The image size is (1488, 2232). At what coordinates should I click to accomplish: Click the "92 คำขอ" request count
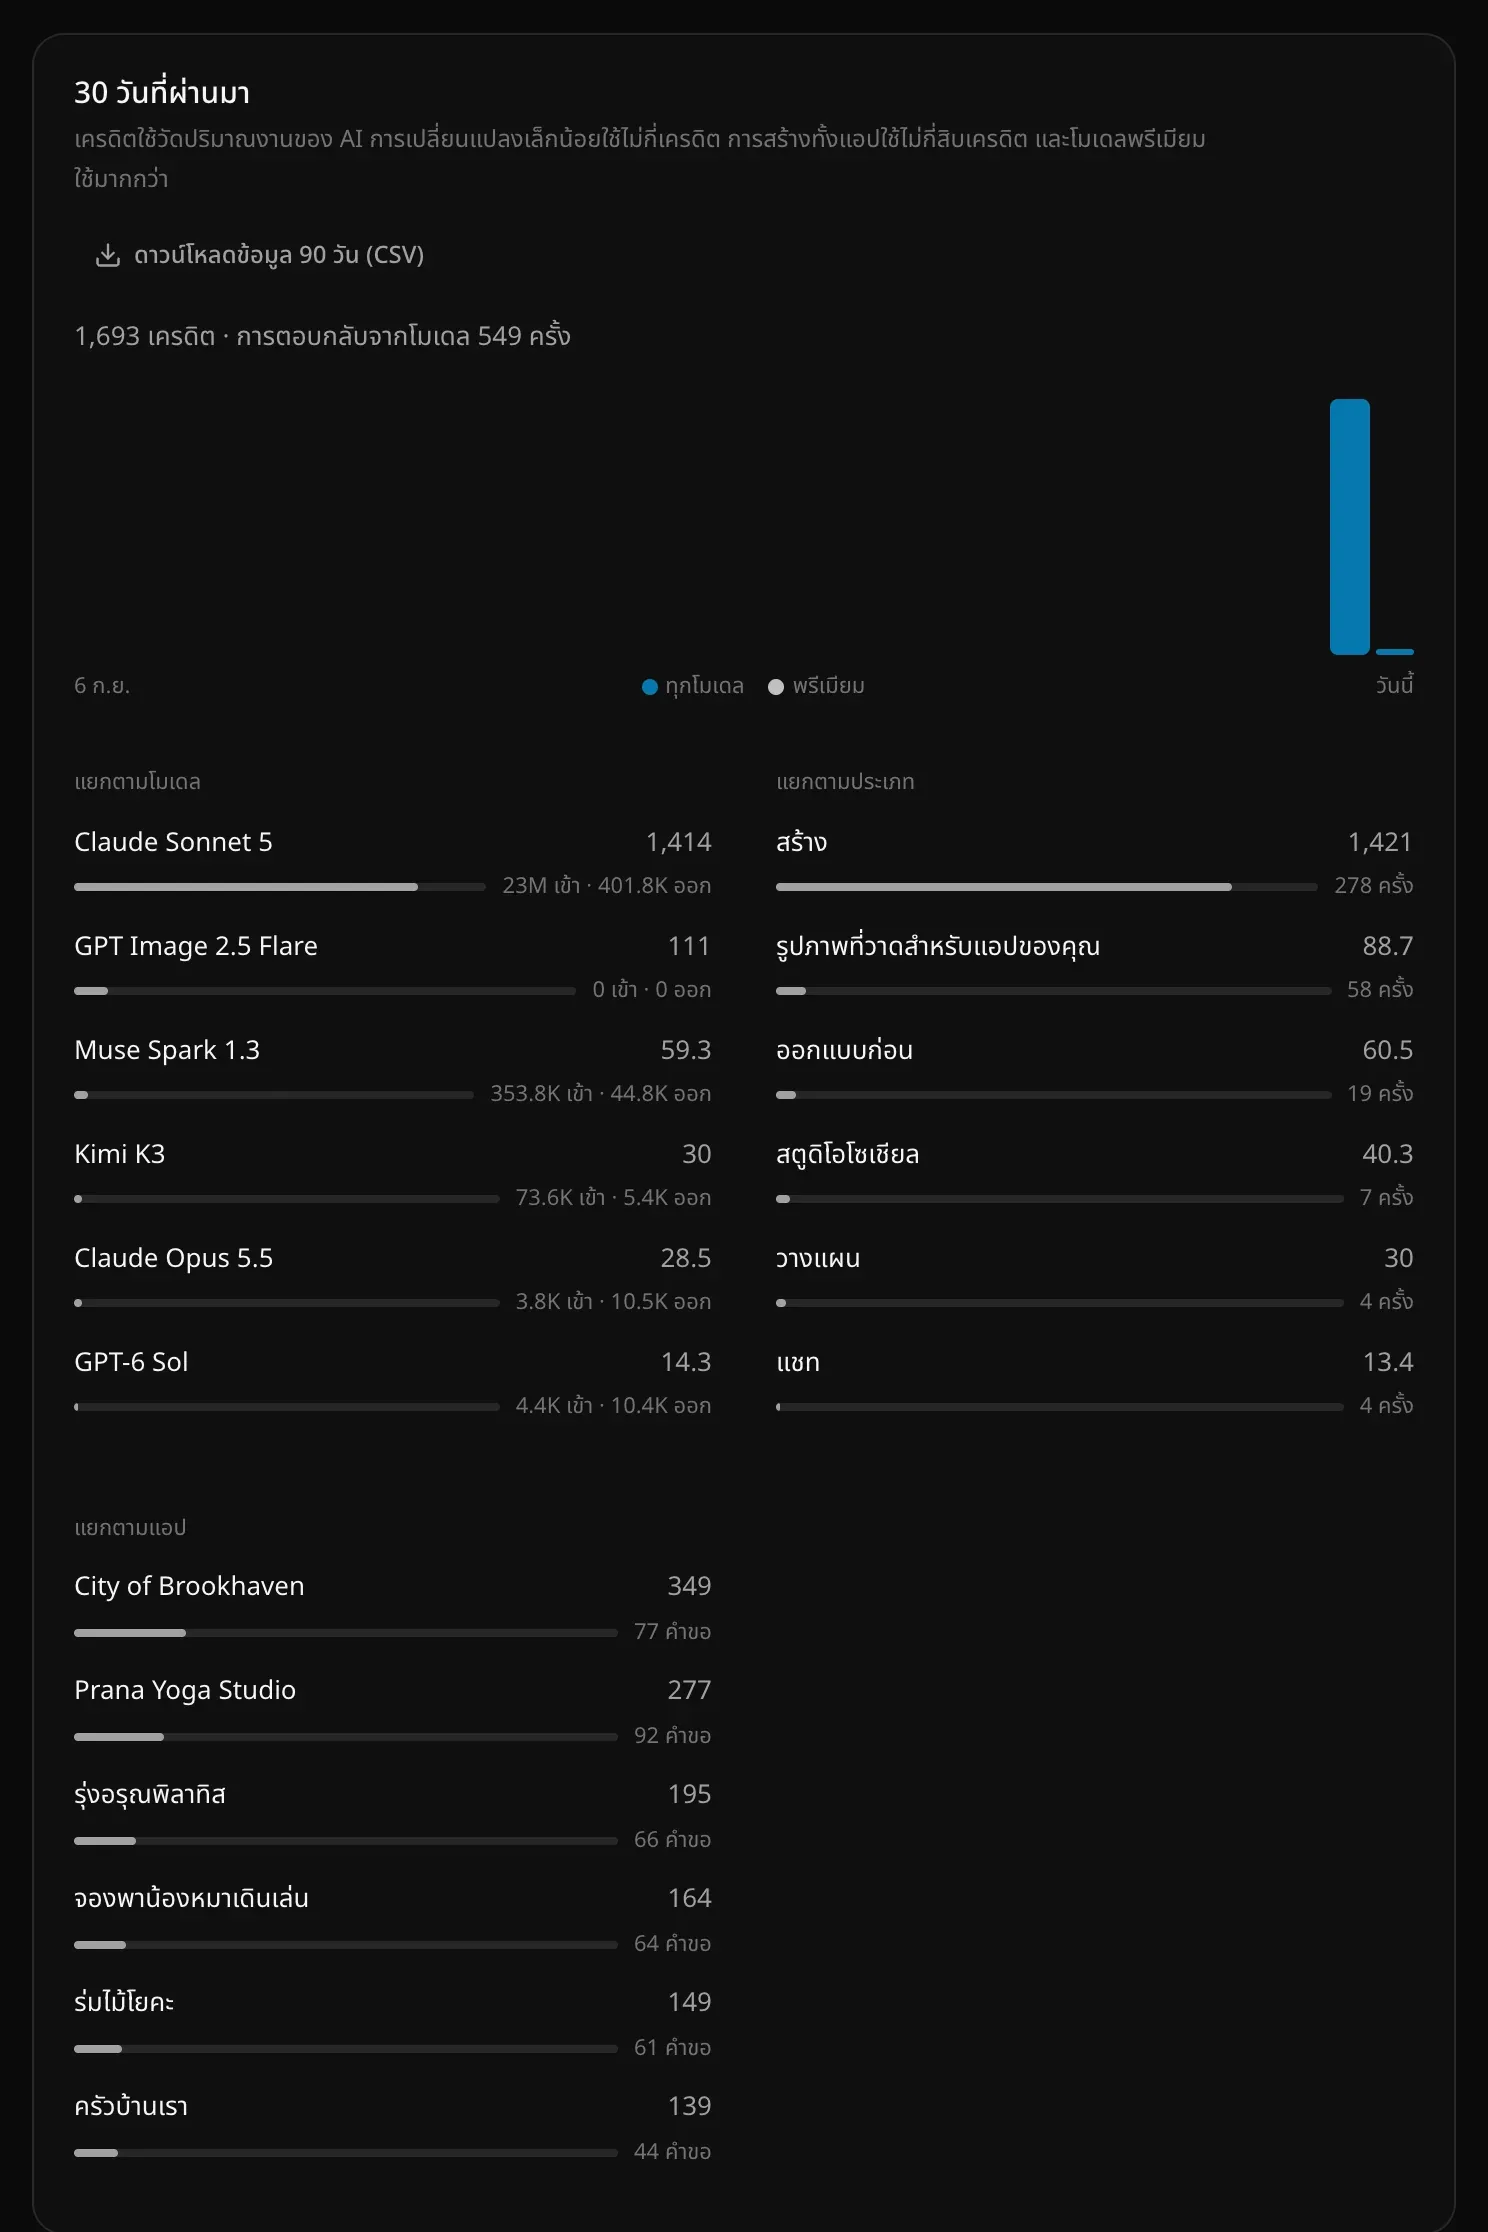click(673, 1736)
